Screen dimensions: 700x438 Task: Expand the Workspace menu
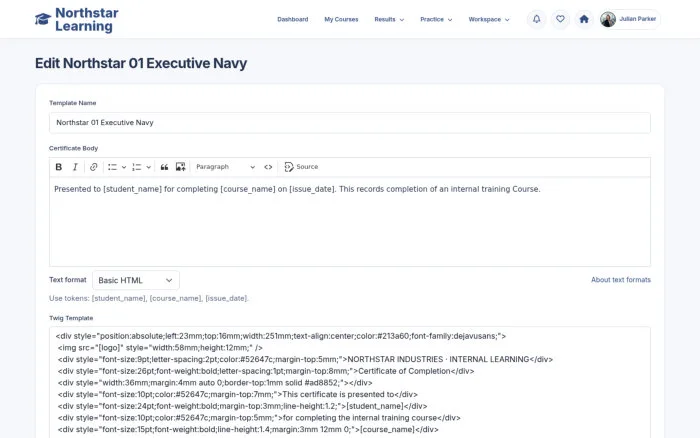click(489, 19)
